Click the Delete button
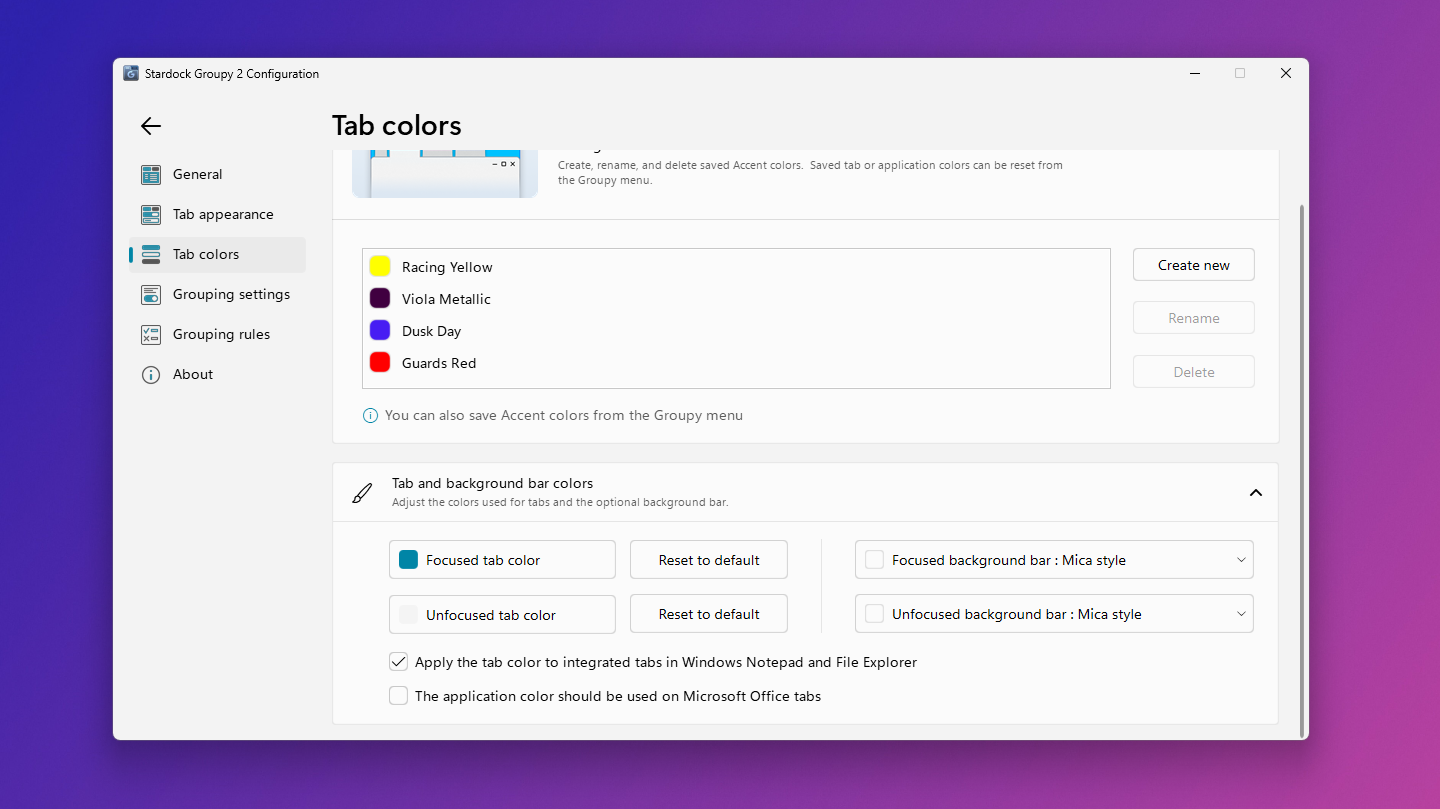The height and width of the screenshot is (809, 1440). coord(1194,372)
